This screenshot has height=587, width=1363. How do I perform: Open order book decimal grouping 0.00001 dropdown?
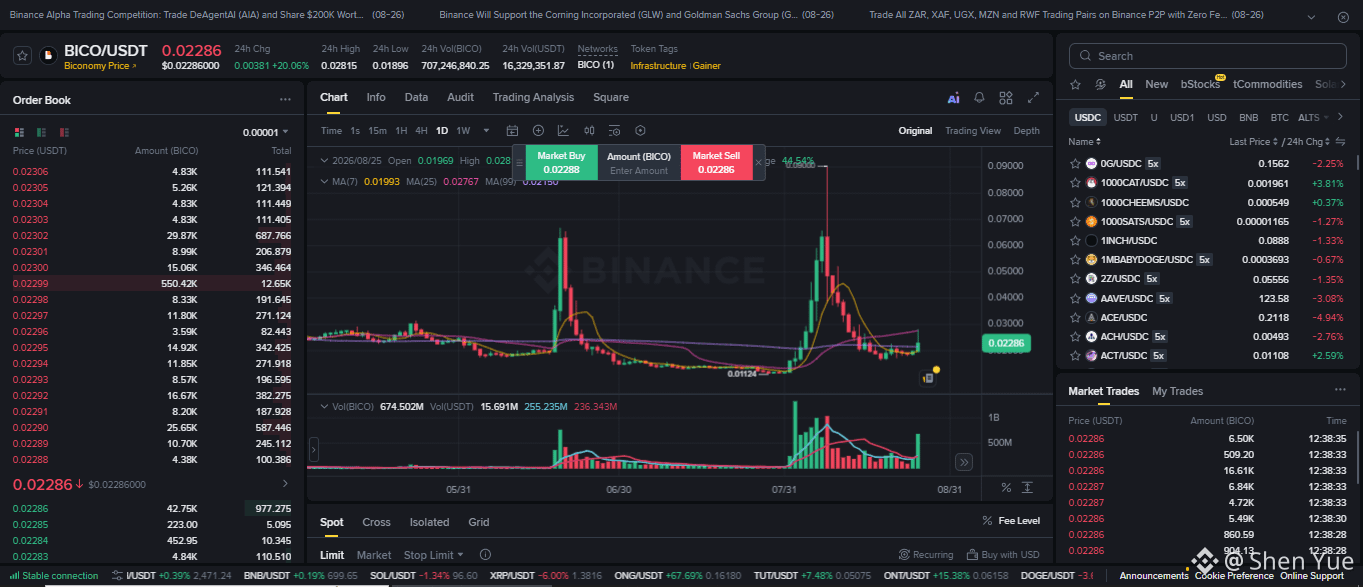click(266, 132)
